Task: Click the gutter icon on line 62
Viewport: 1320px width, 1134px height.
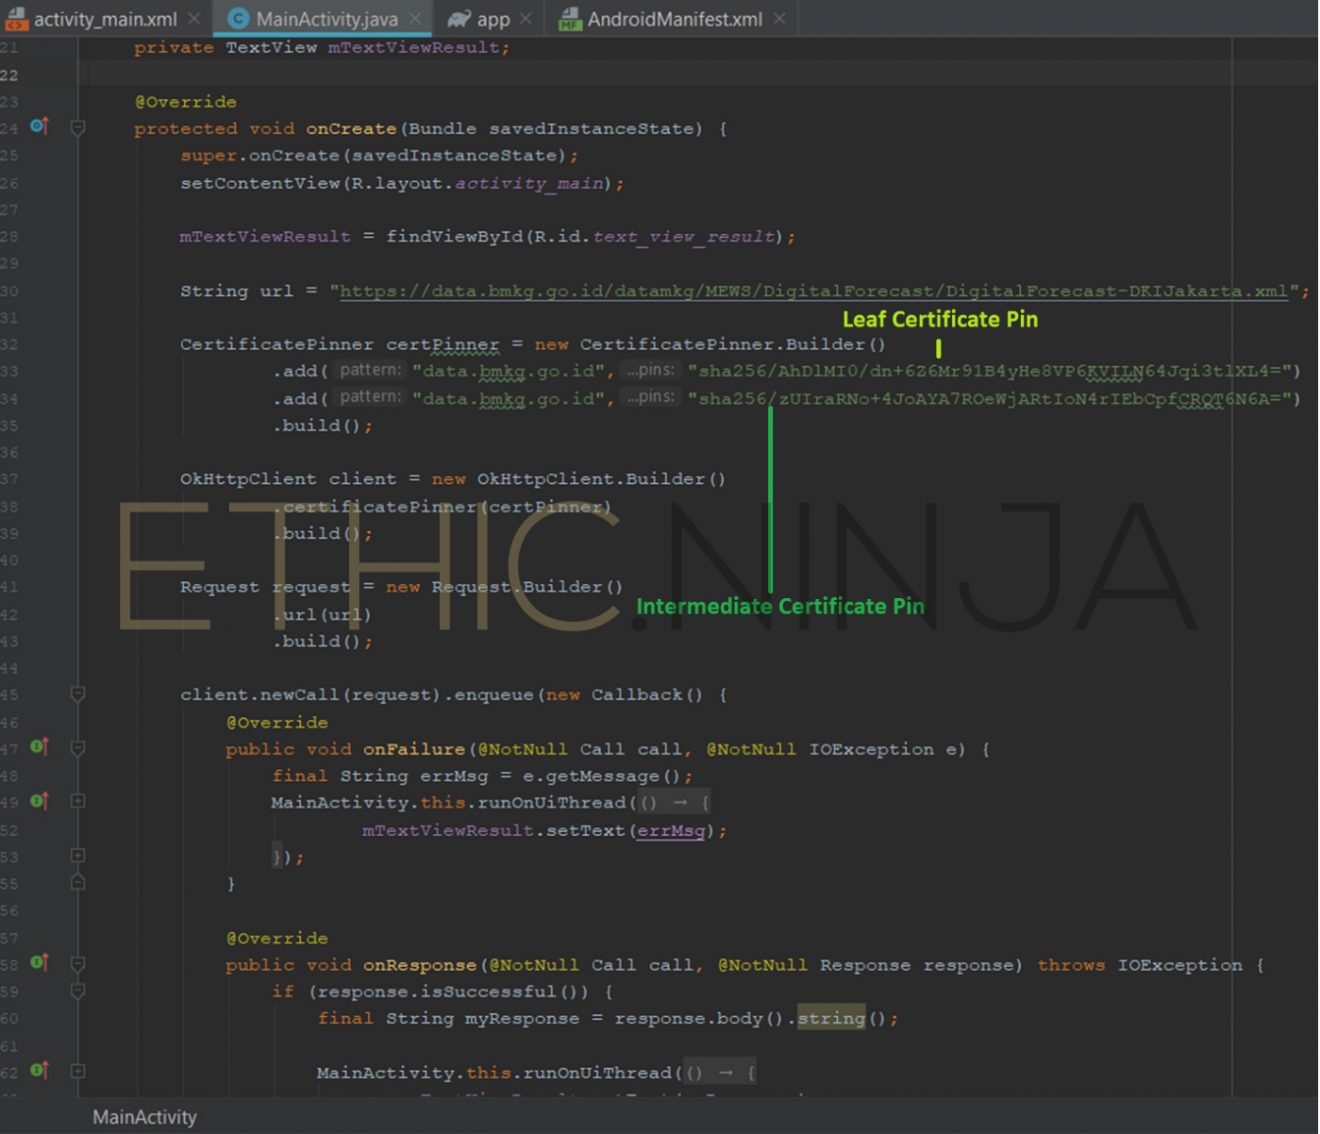Action: pos(39,1071)
